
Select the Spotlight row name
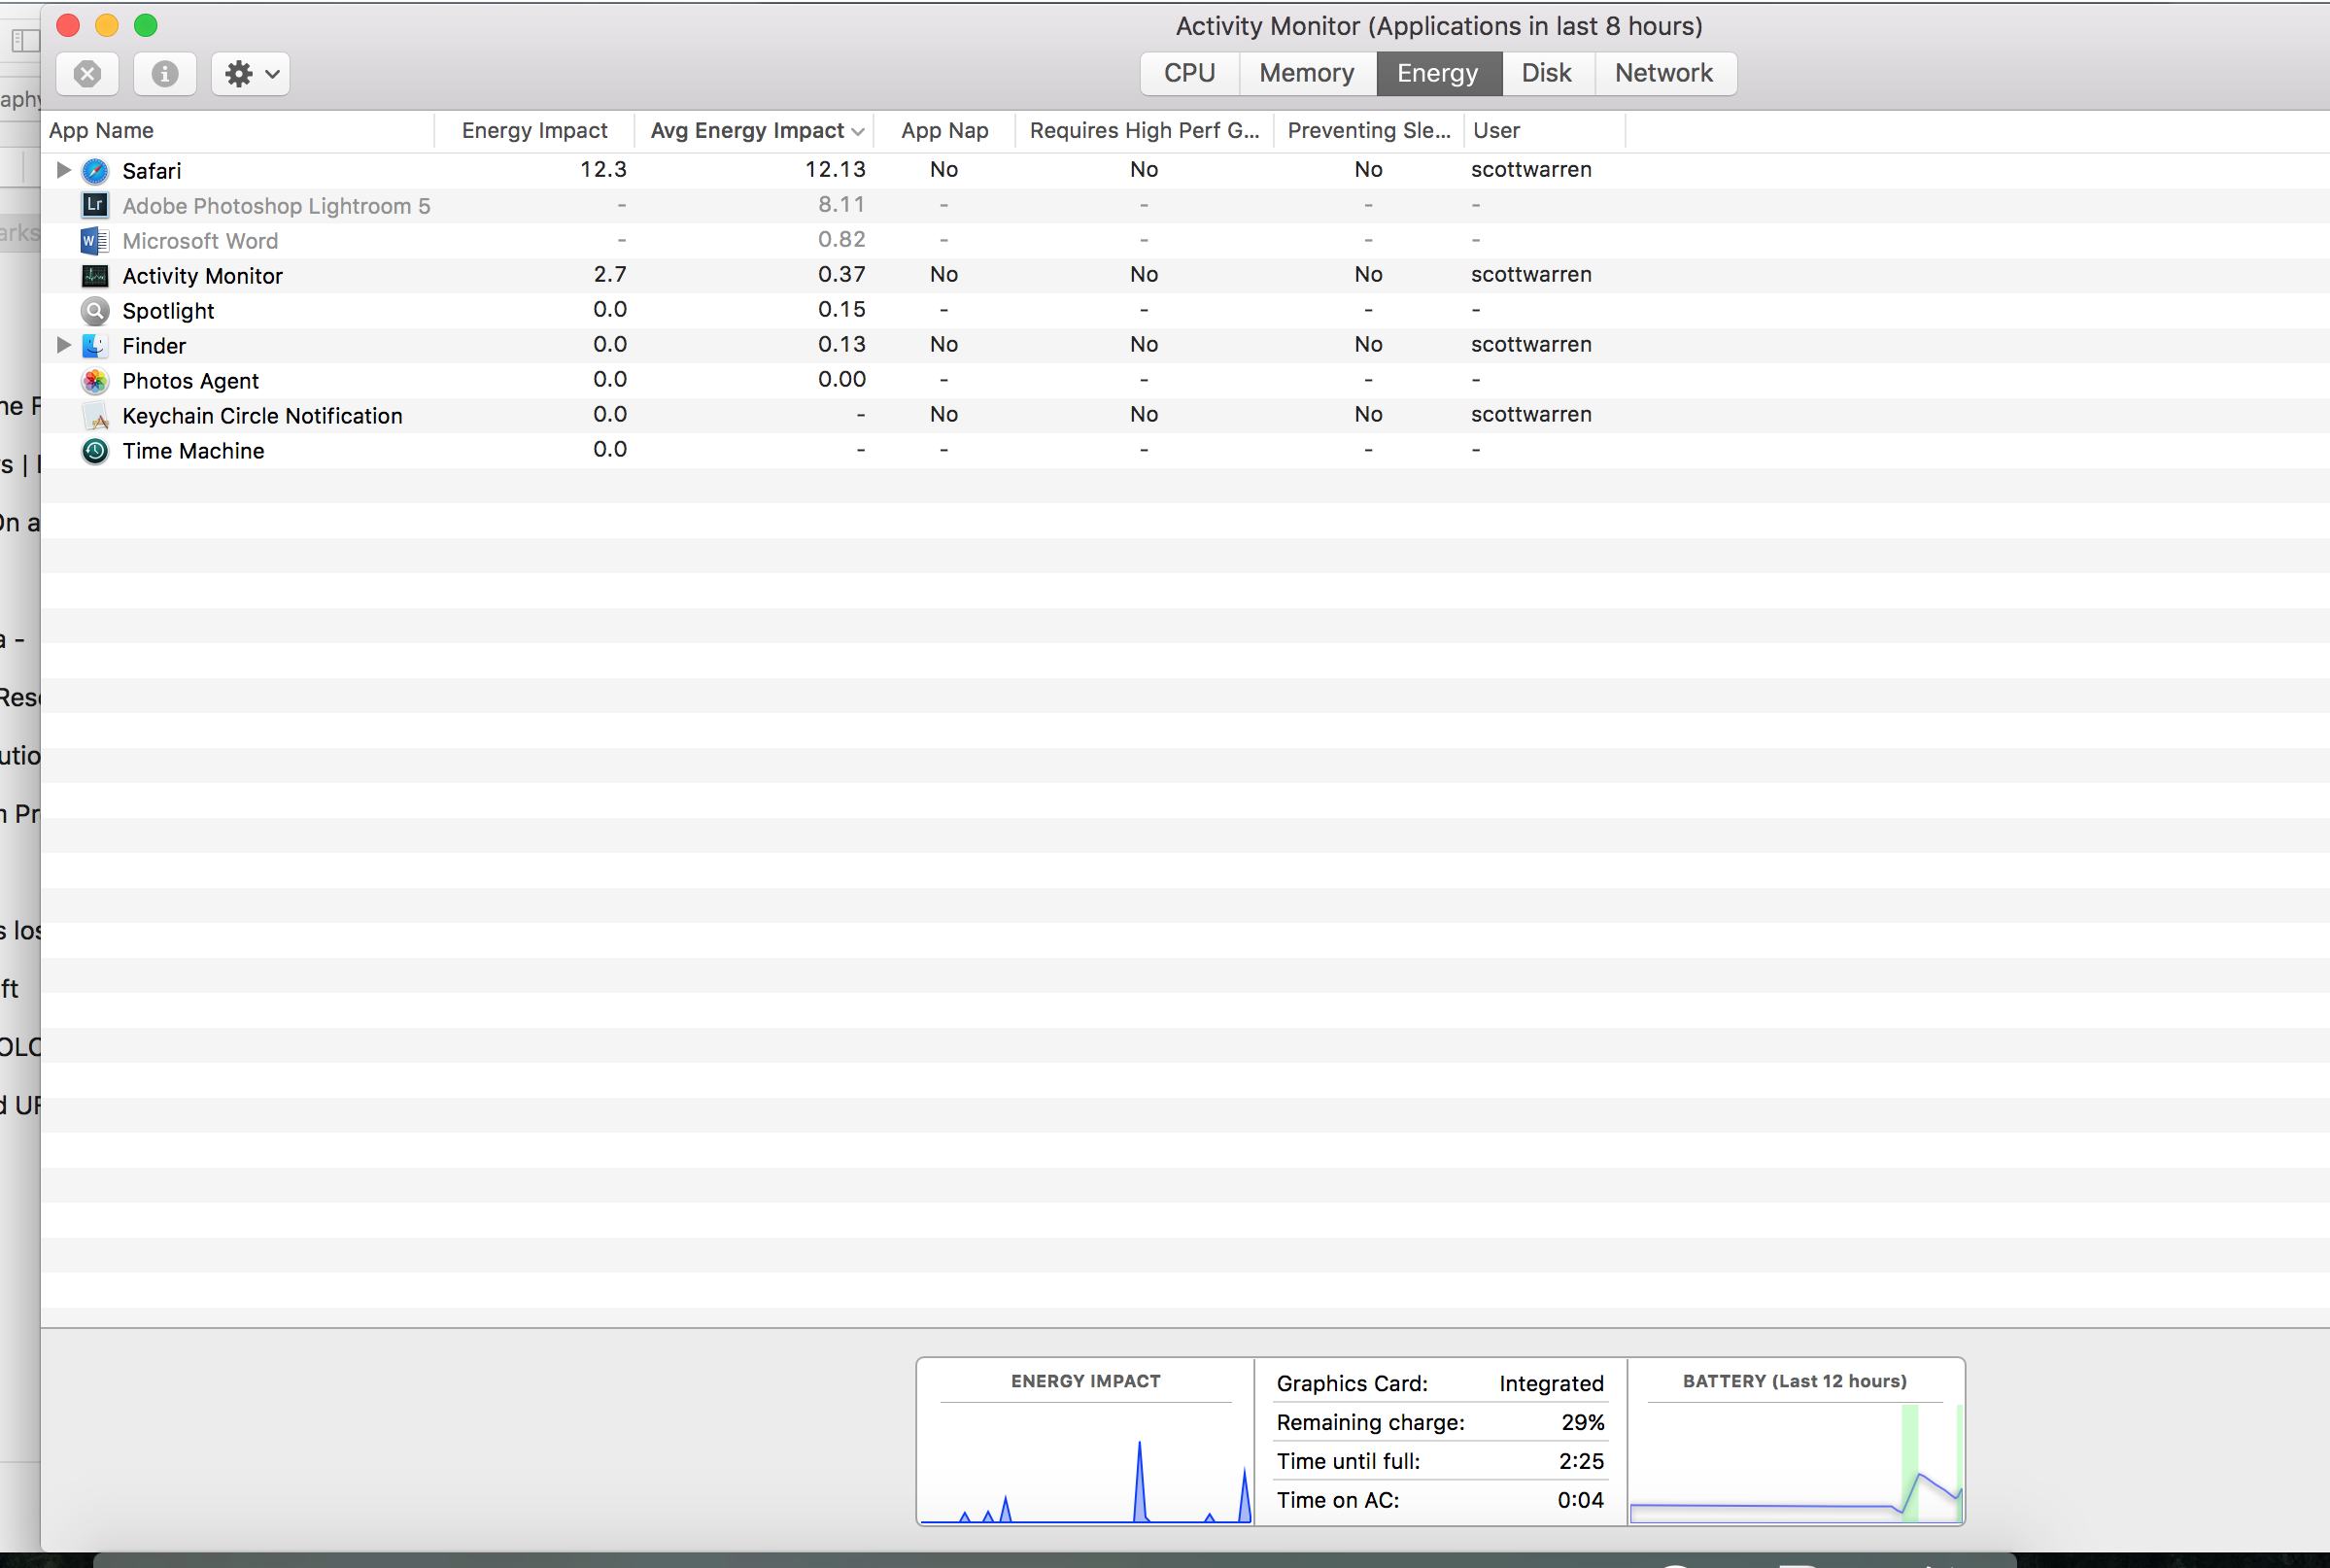168,311
